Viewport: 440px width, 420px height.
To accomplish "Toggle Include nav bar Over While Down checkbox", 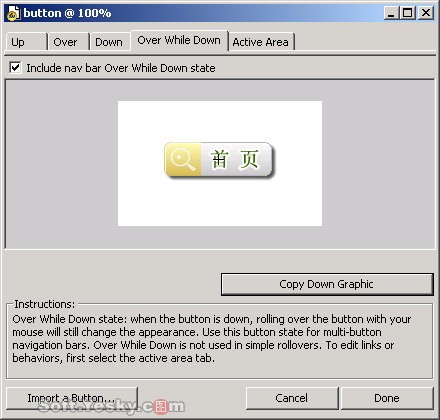I will pos(15,67).
